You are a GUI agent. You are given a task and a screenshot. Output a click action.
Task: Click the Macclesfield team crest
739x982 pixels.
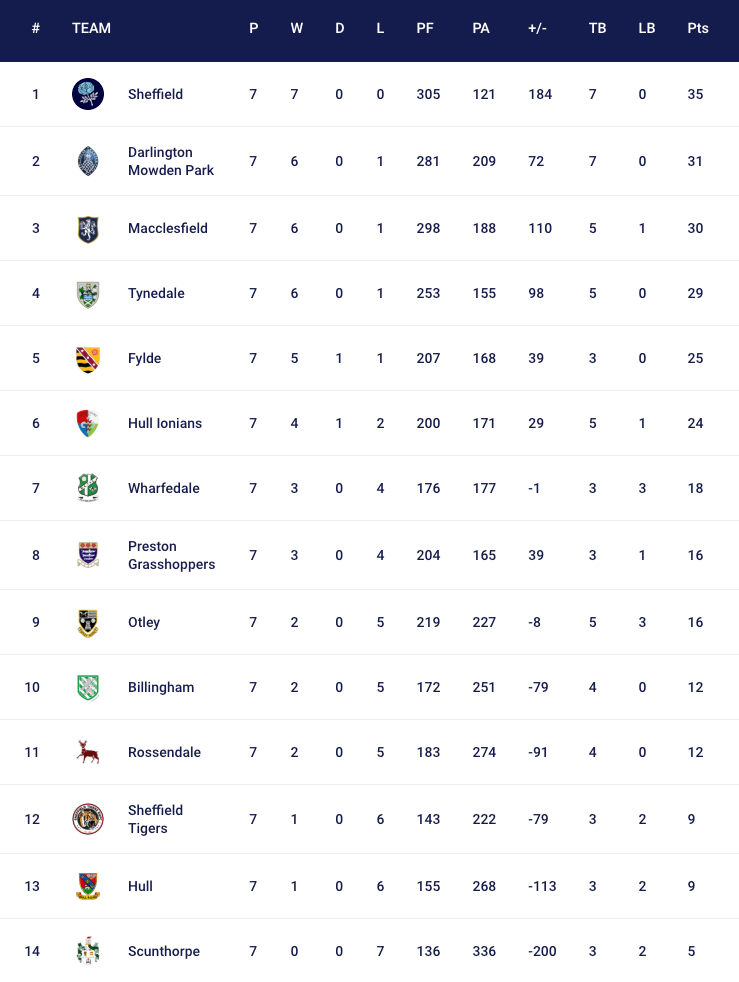click(x=88, y=228)
